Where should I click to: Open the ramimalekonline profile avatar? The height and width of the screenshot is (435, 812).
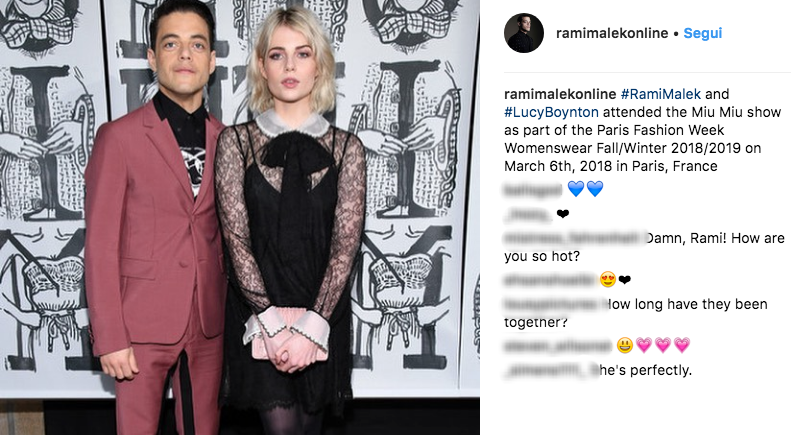point(524,33)
